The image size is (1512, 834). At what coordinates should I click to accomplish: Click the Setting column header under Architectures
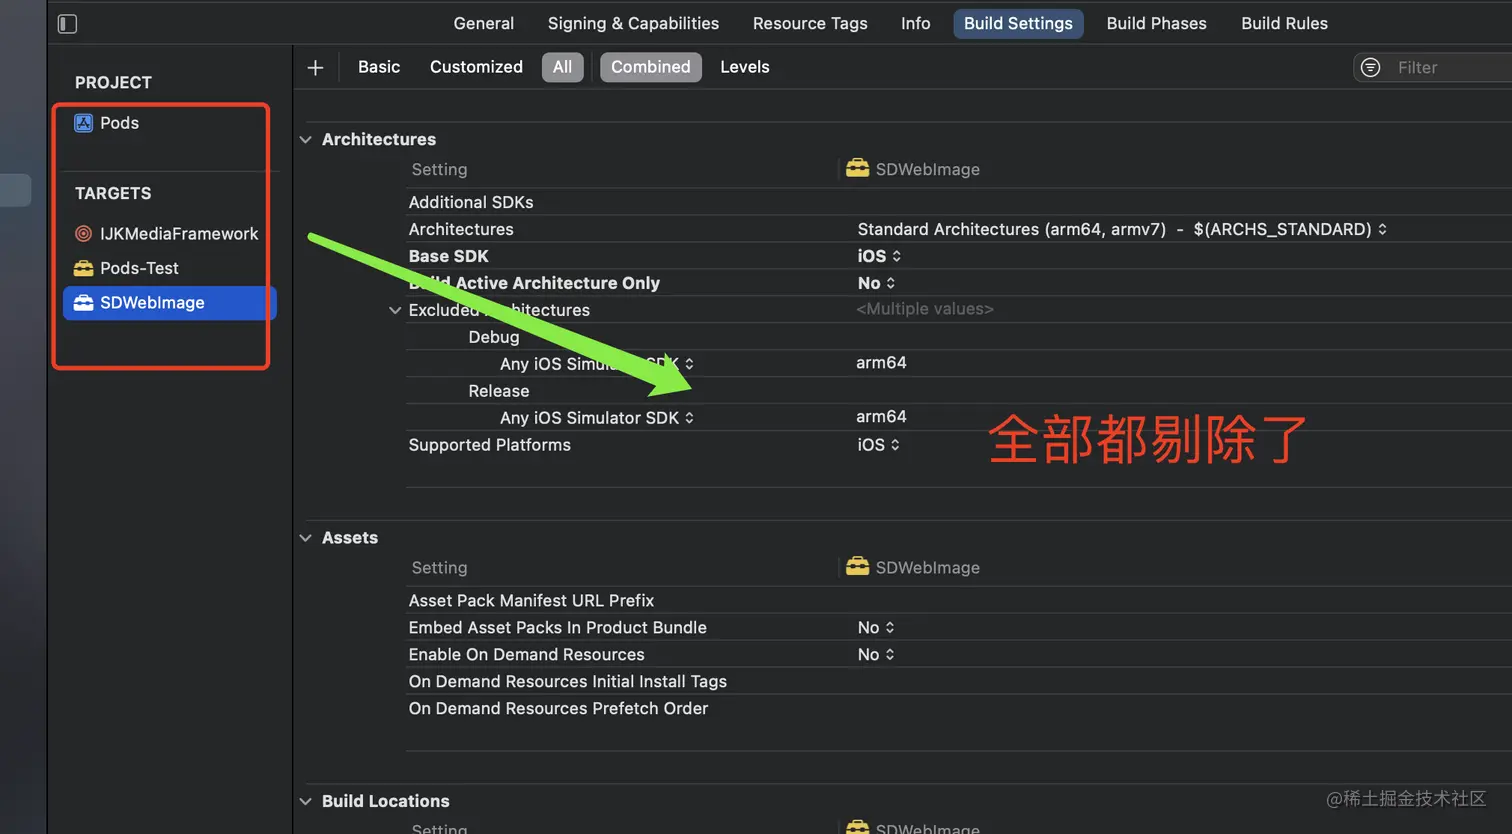point(439,170)
